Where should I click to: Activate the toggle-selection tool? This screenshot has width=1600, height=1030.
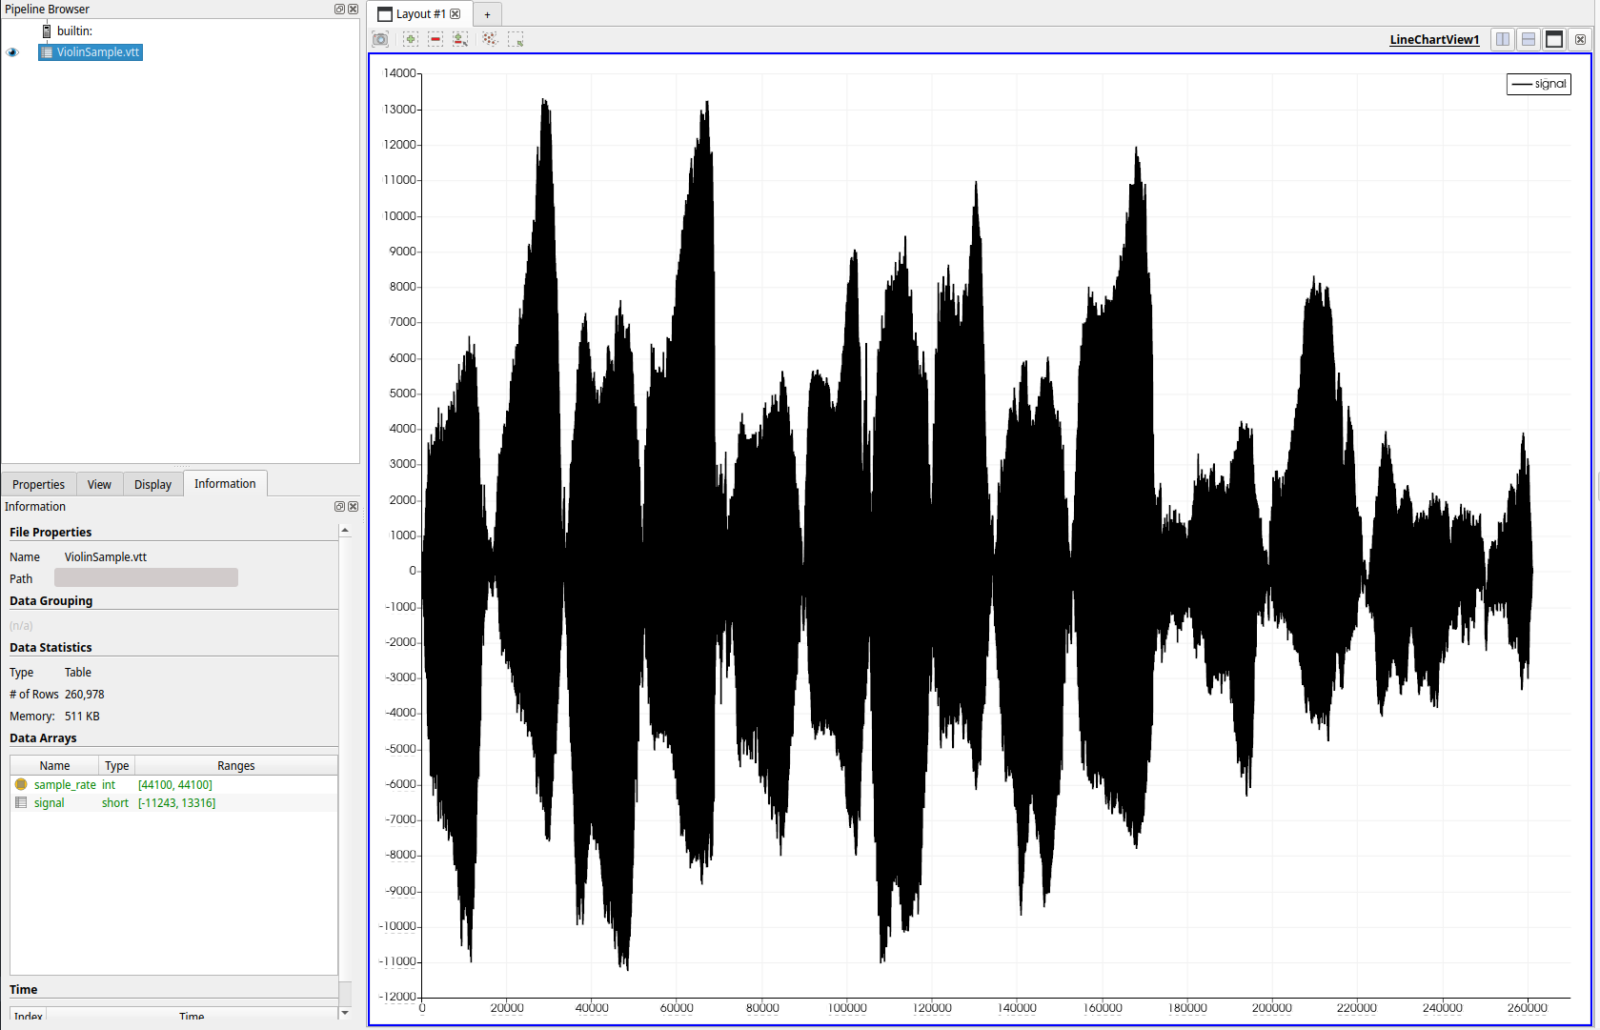461,38
